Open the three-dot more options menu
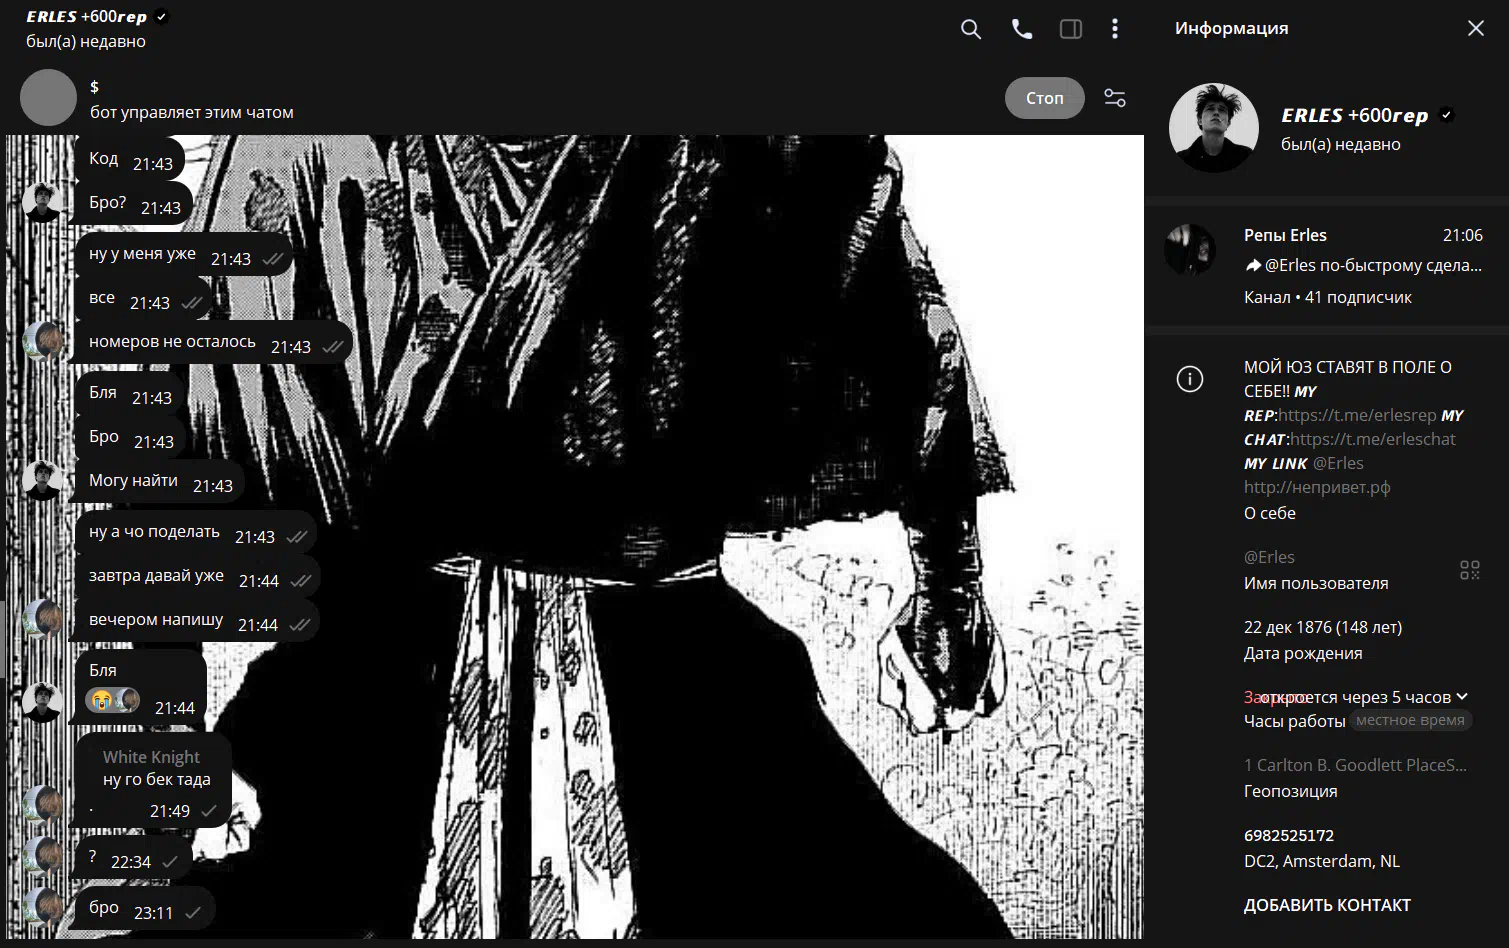The image size is (1509, 948). (x=1115, y=29)
